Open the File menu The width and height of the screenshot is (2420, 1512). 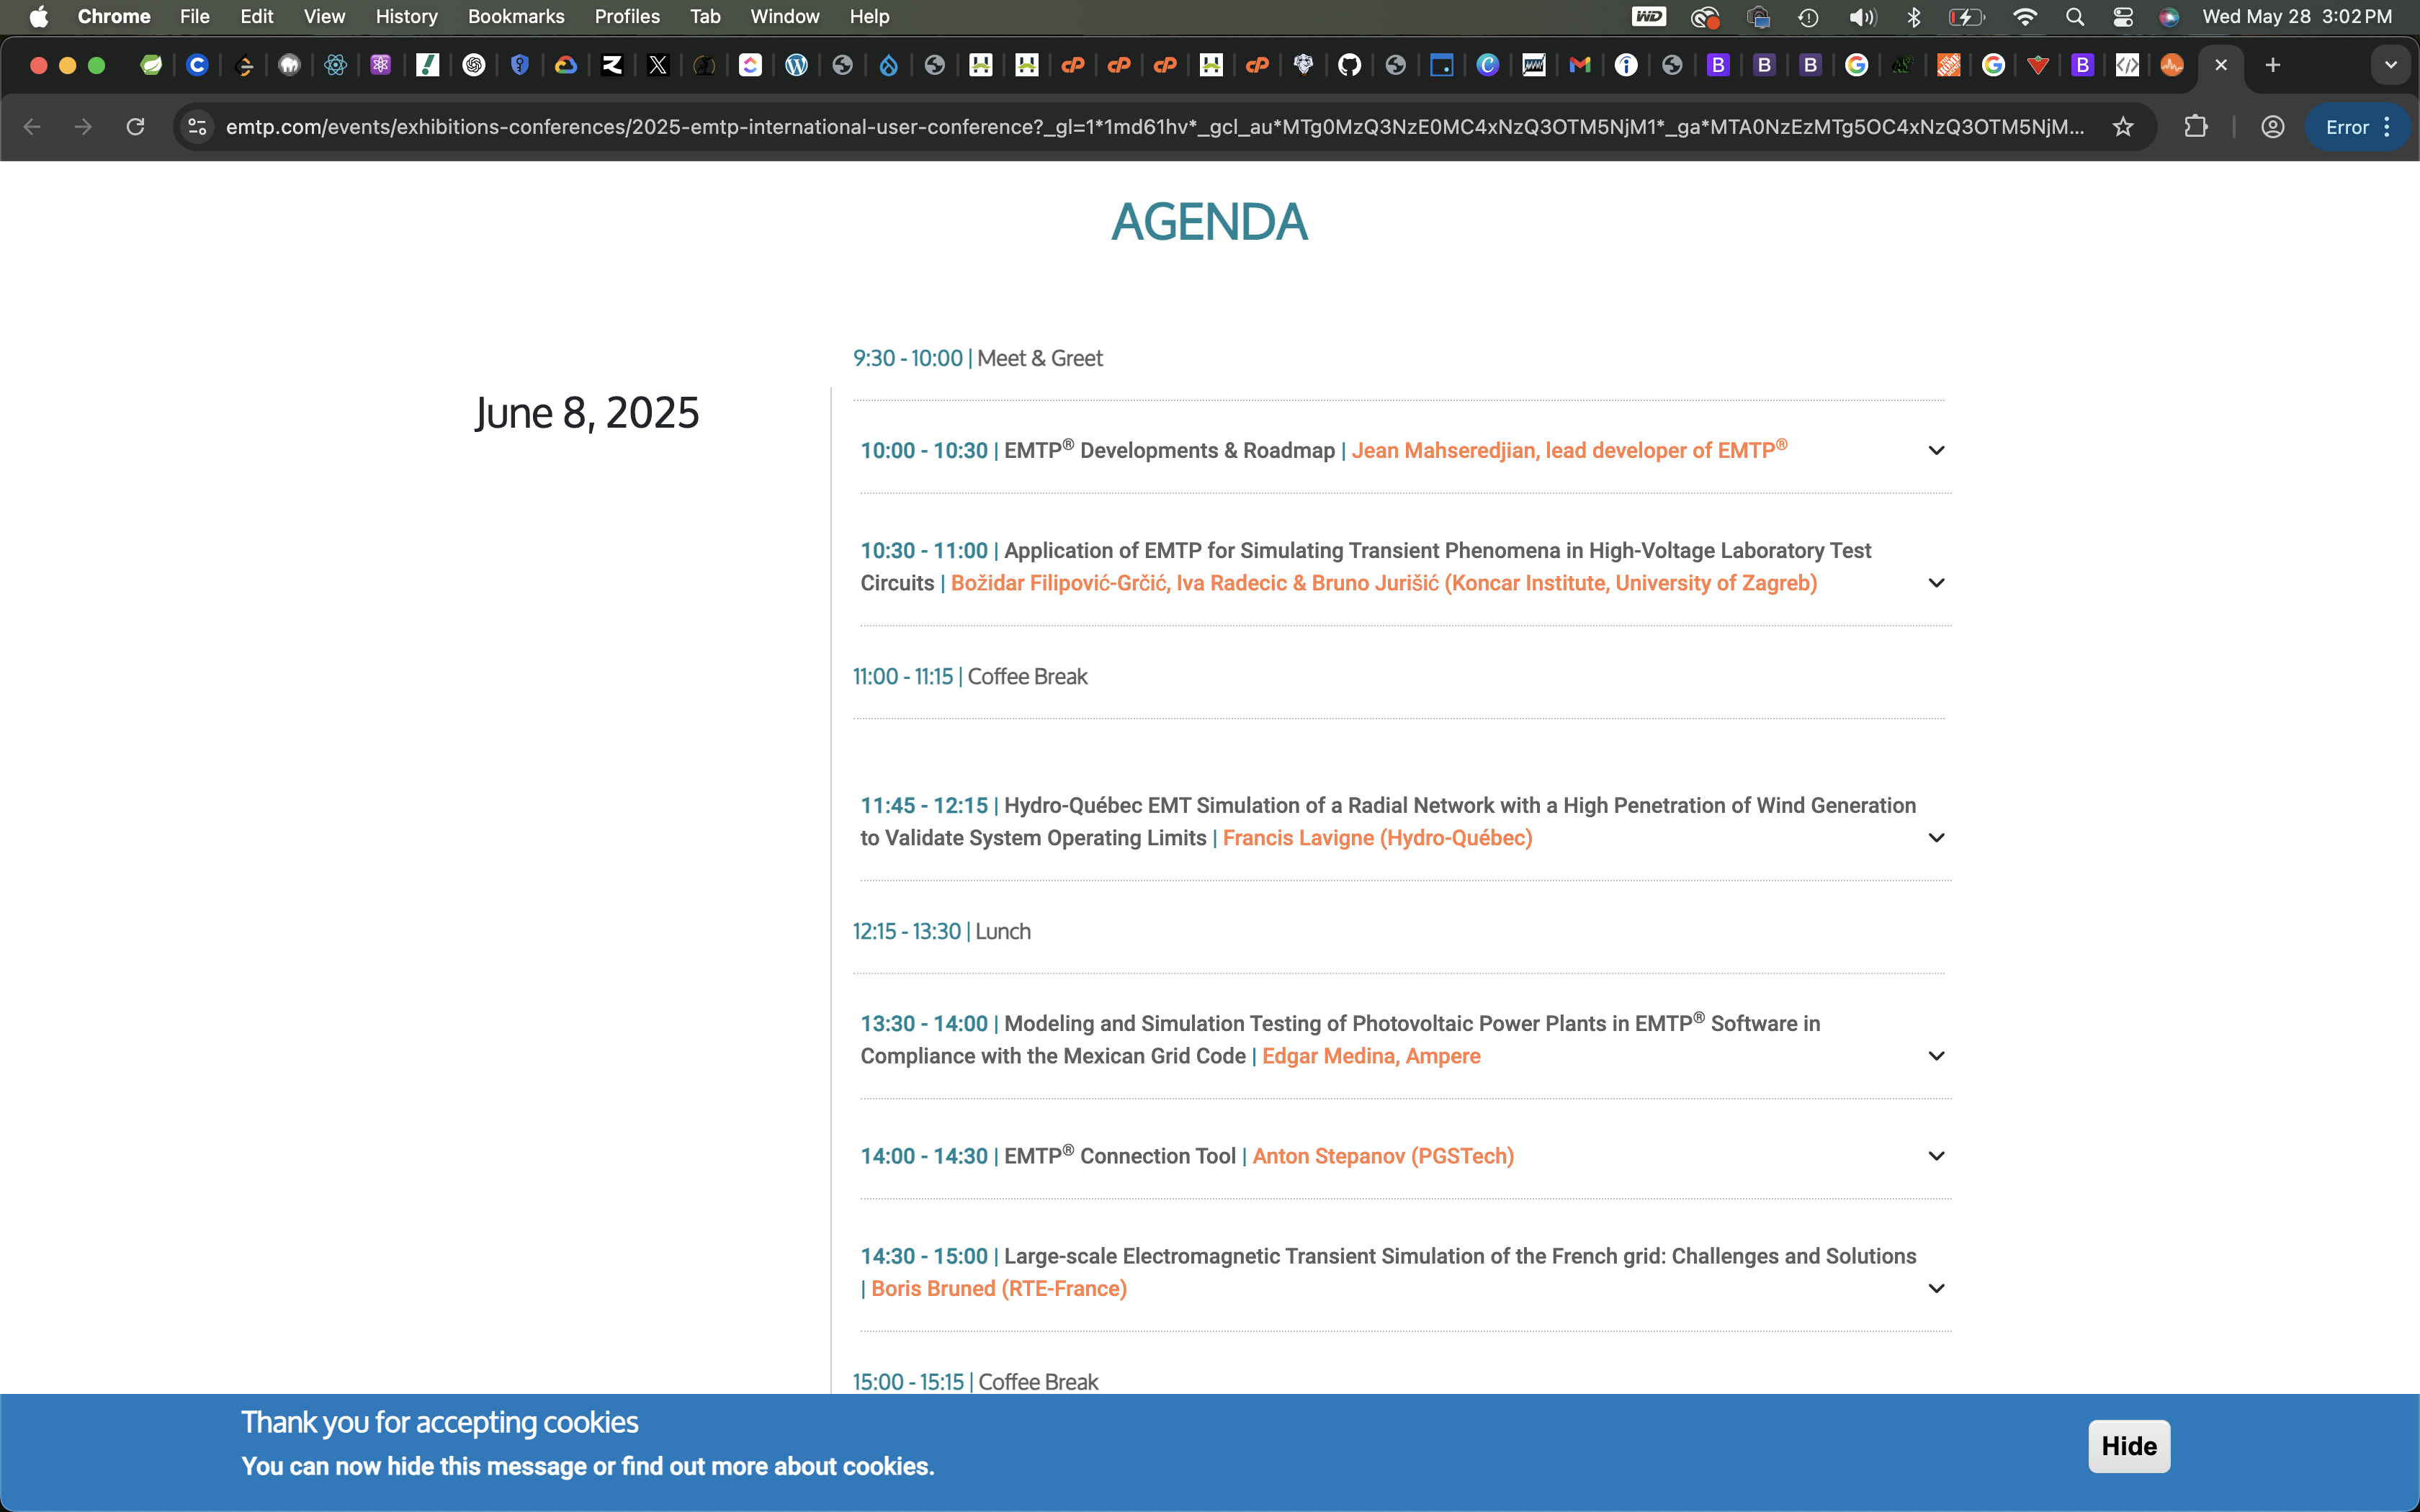195,17
